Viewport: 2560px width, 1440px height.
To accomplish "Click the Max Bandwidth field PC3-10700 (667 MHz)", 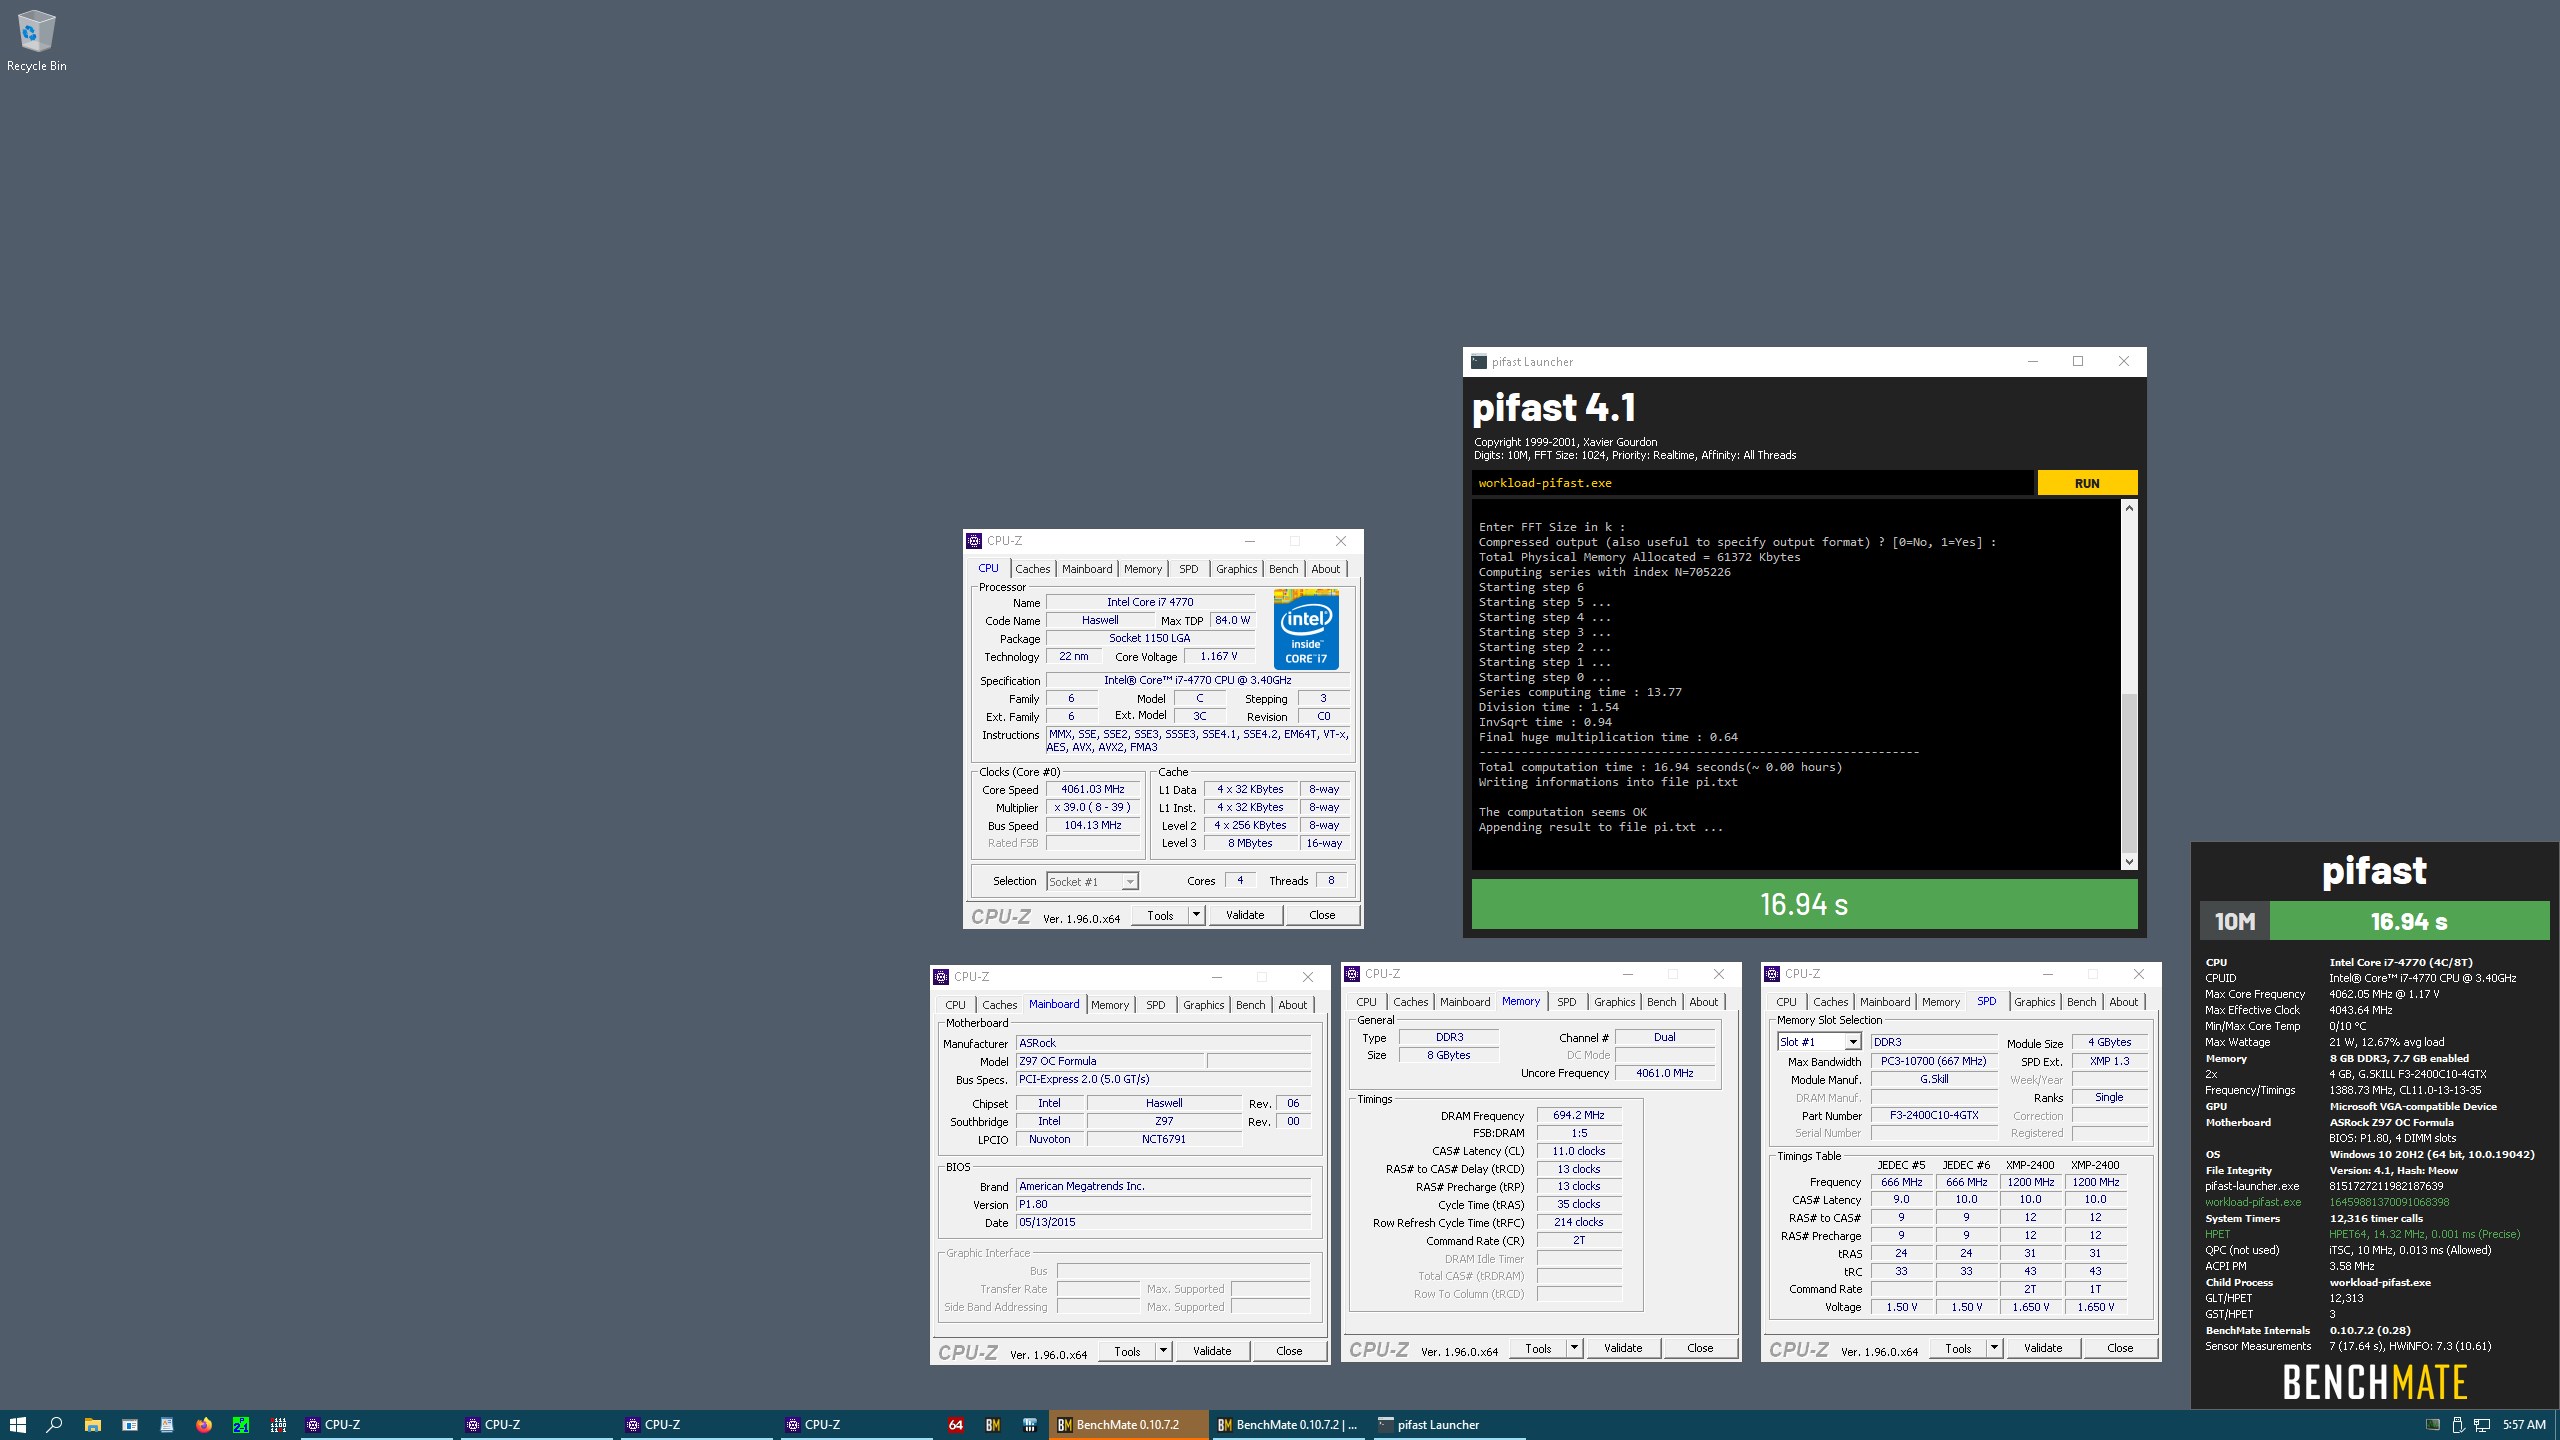I will 1934,1061.
